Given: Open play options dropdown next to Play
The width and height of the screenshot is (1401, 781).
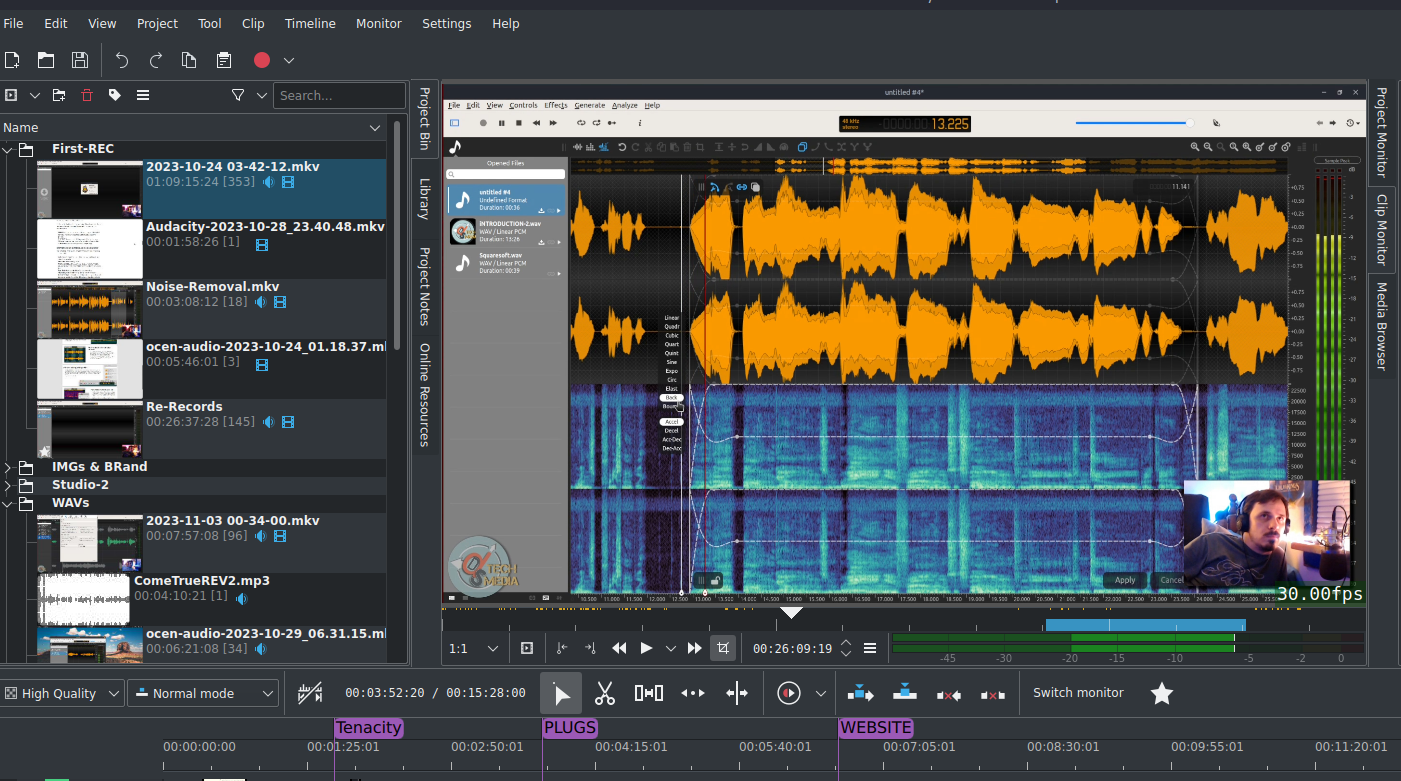Looking at the screenshot, I should (x=671, y=649).
